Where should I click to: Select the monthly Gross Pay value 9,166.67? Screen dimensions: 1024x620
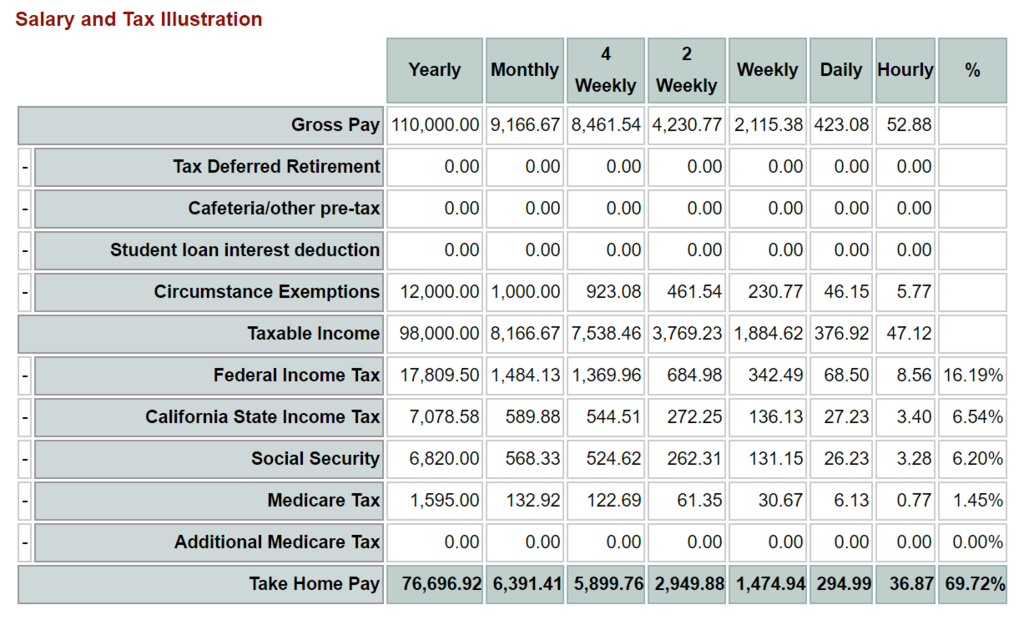tap(525, 125)
